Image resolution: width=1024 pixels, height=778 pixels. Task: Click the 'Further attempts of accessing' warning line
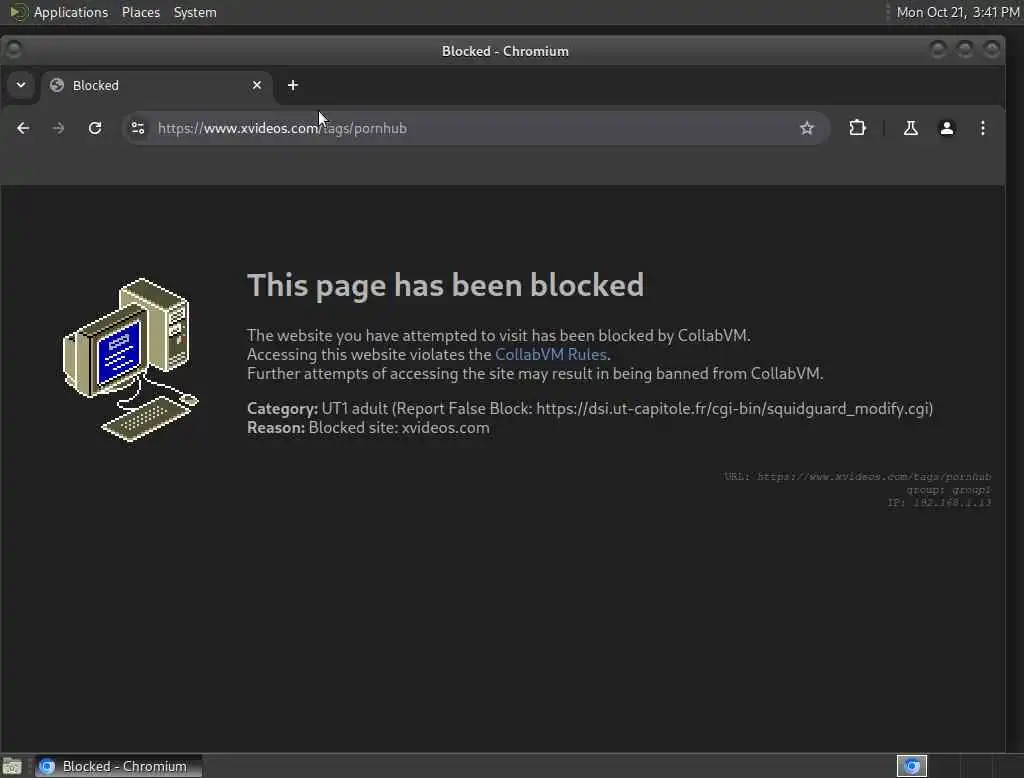point(535,374)
